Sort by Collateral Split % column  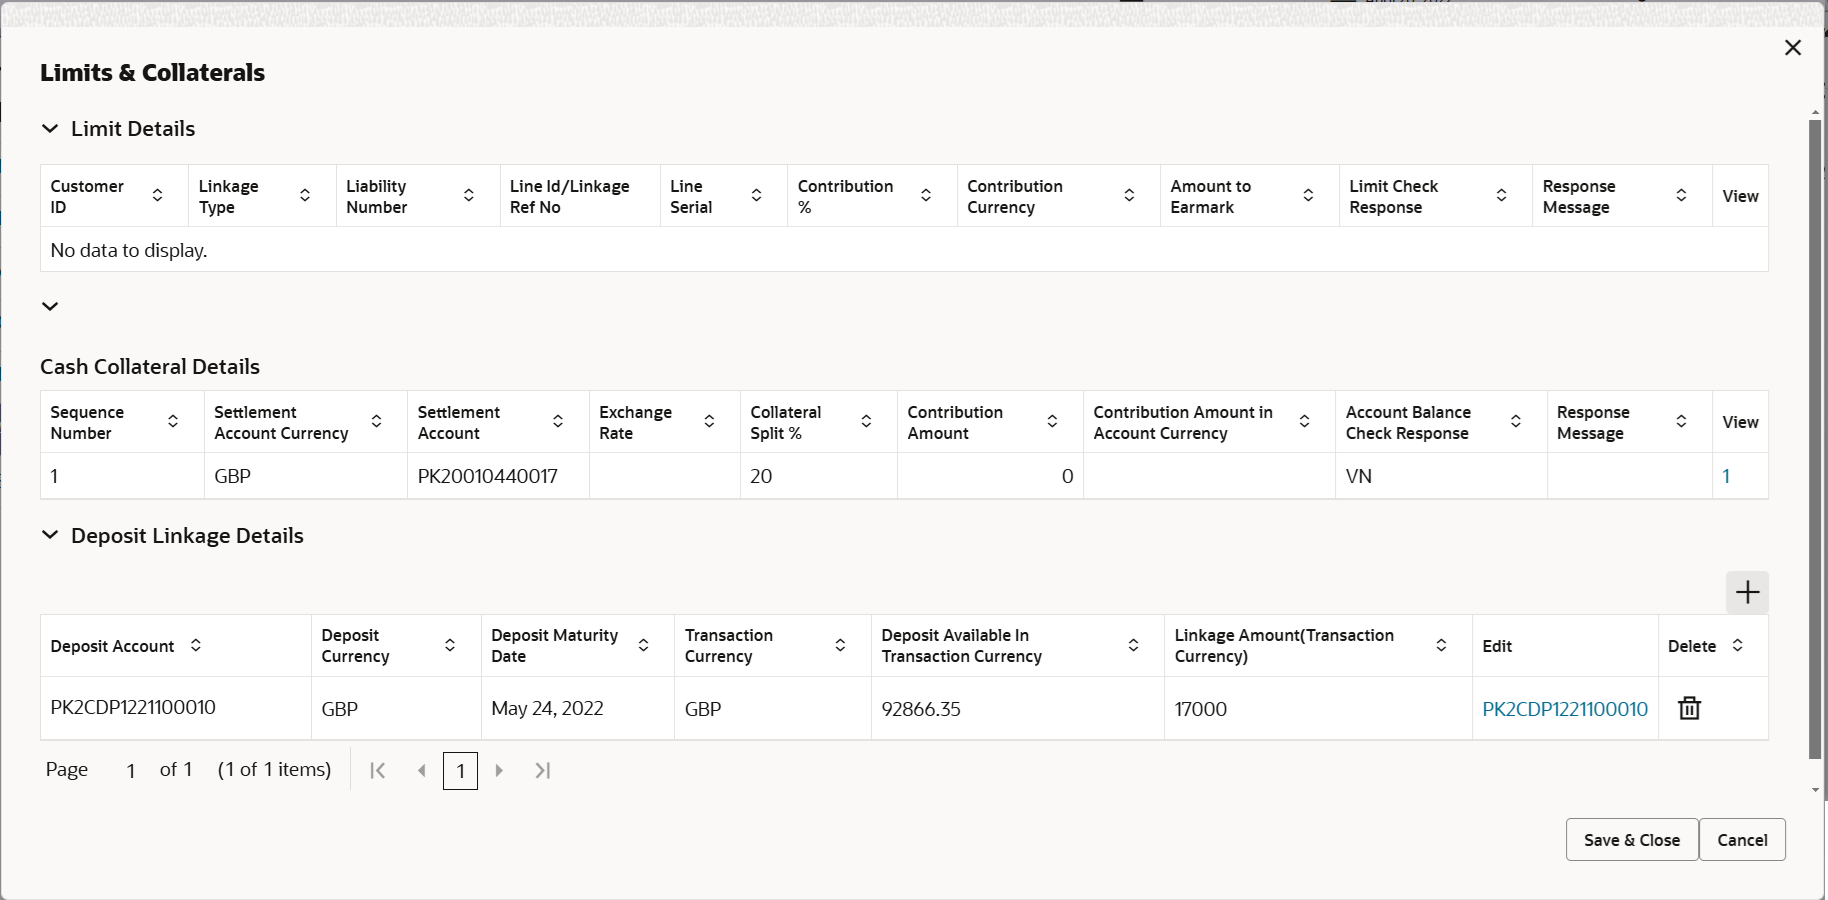point(866,422)
